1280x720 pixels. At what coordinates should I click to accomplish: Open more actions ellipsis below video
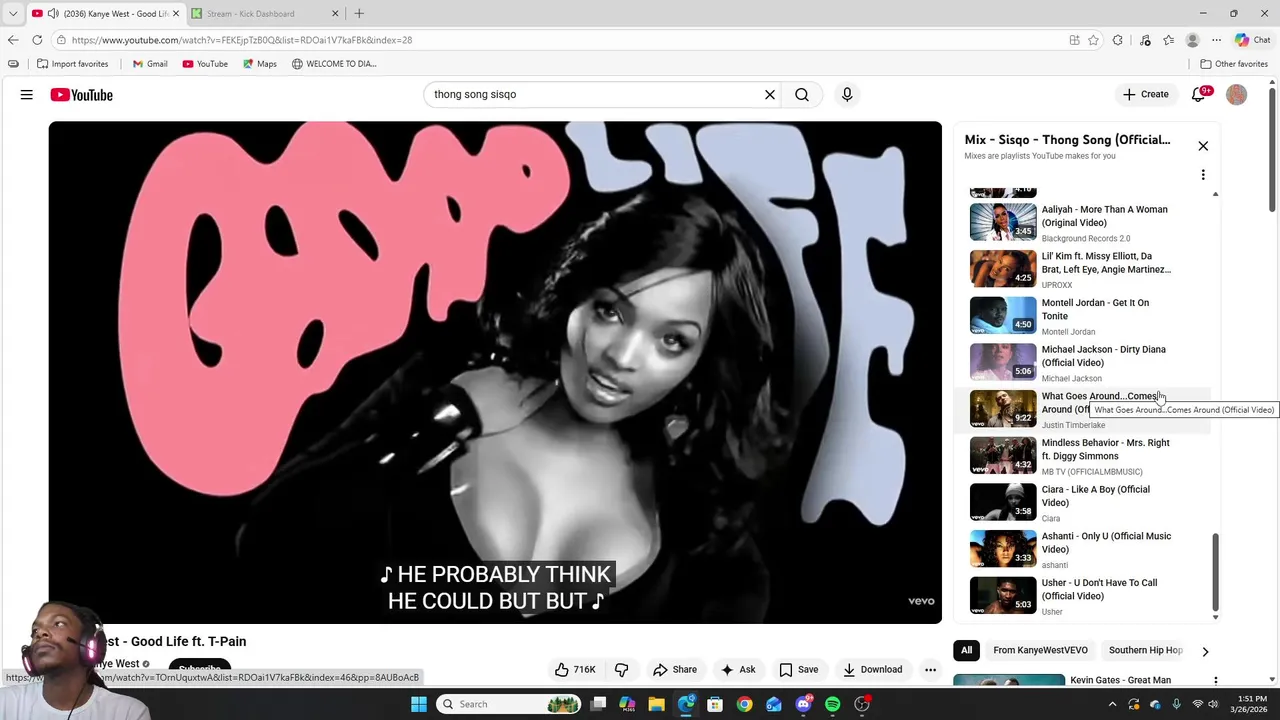point(930,670)
